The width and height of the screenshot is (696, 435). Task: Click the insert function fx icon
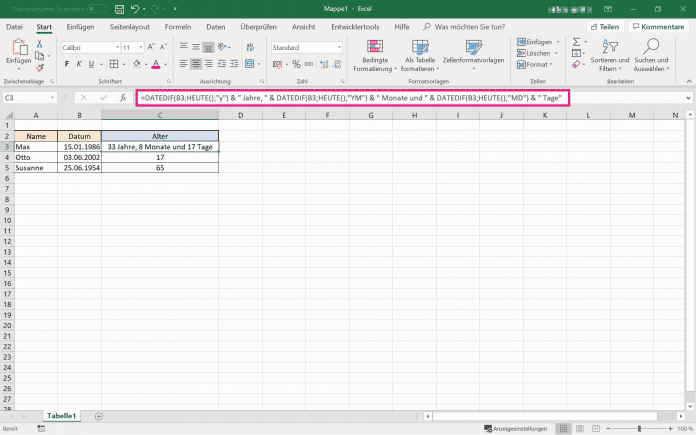123,98
